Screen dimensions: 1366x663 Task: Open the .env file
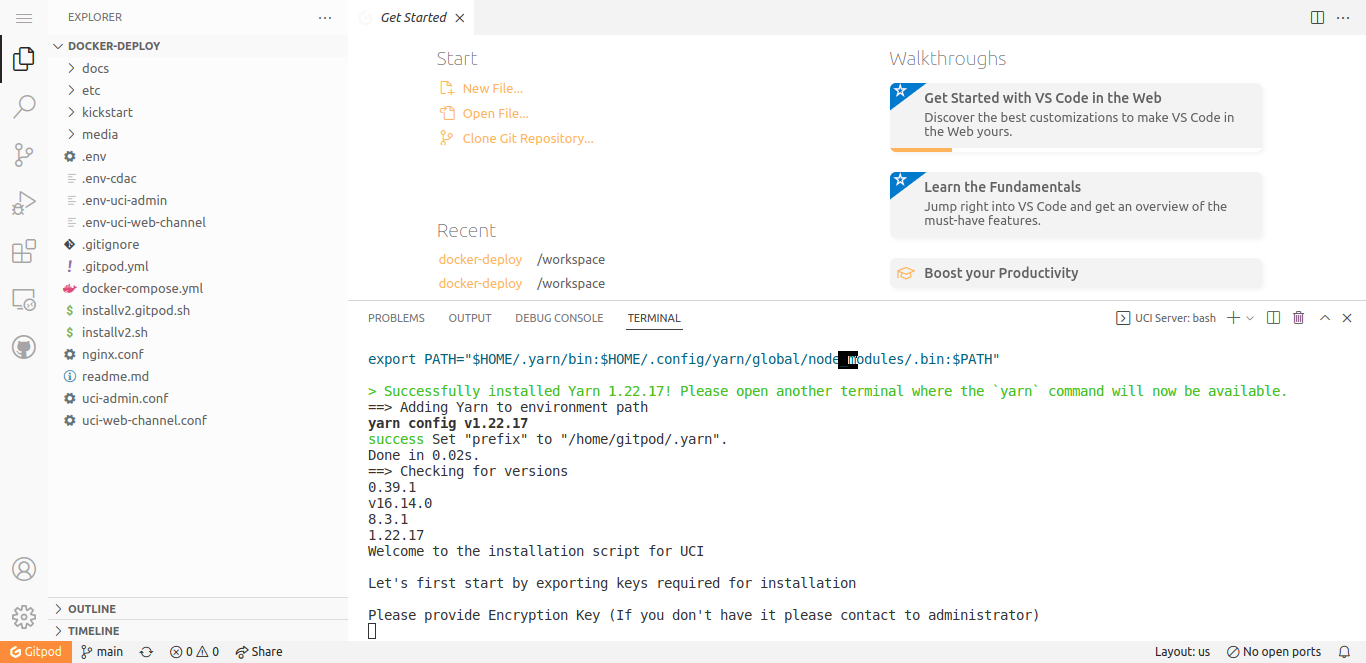(x=198, y=156)
